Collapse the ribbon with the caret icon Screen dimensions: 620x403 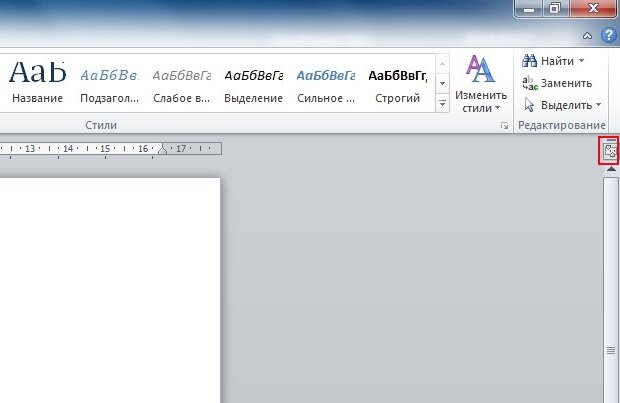tap(588, 36)
